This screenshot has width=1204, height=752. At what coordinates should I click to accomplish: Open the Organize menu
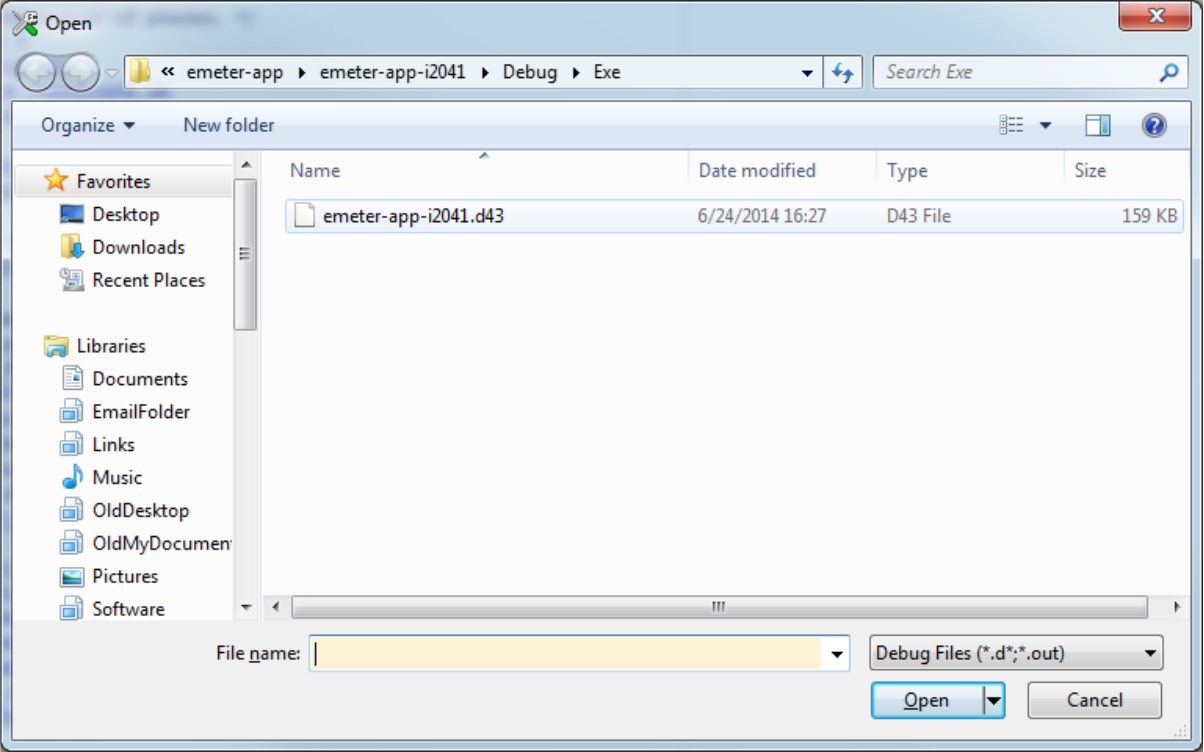[x=87, y=125]
